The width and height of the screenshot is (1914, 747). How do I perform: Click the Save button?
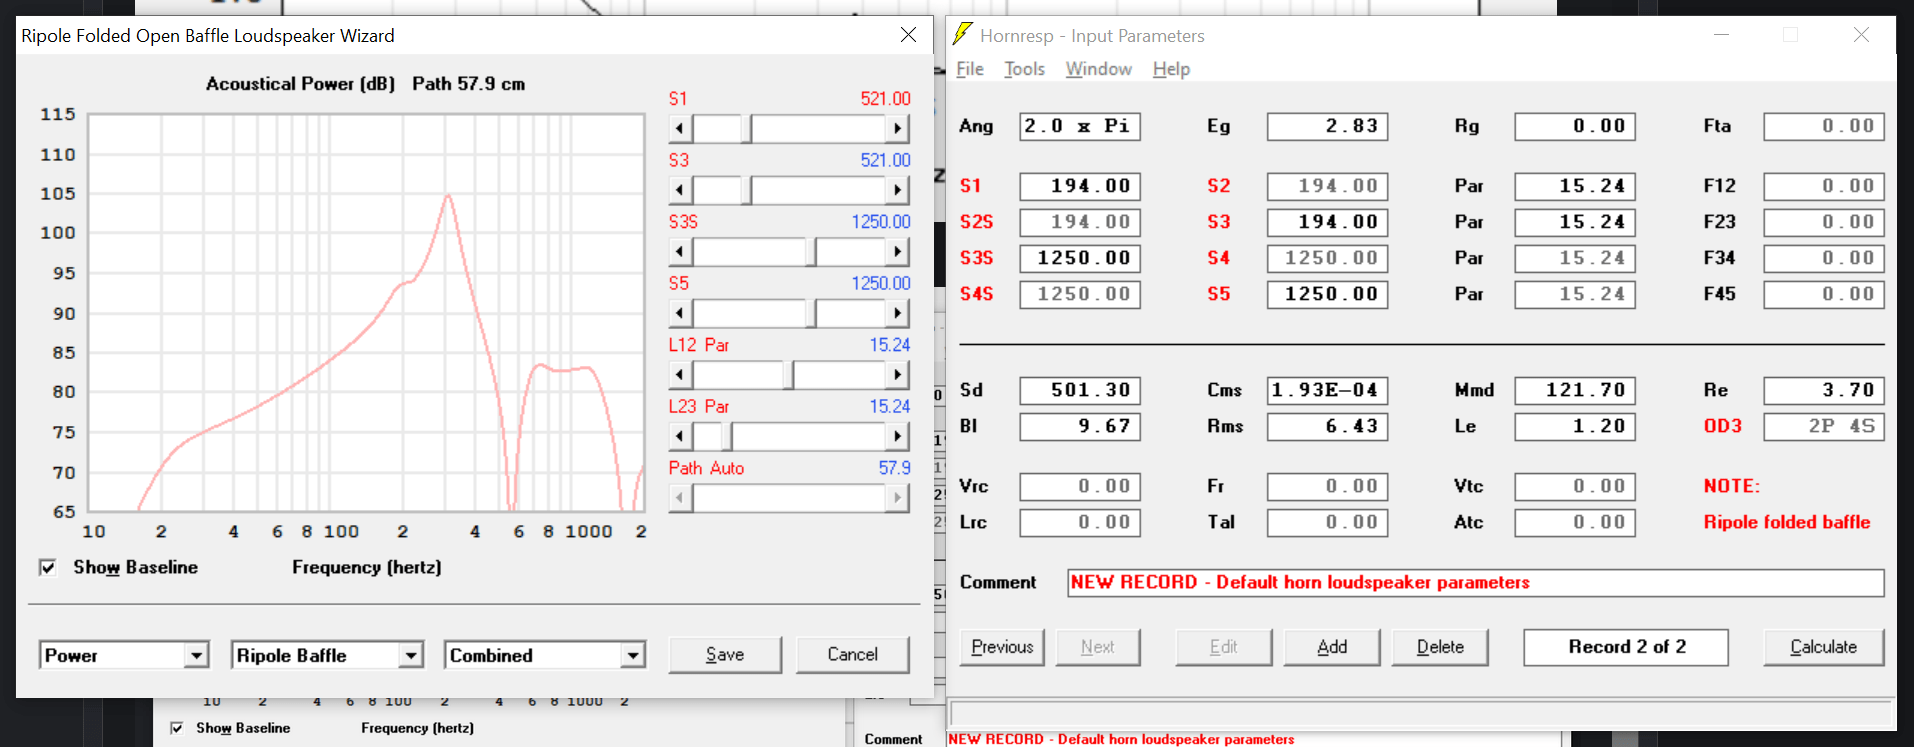tap(725, 655)
